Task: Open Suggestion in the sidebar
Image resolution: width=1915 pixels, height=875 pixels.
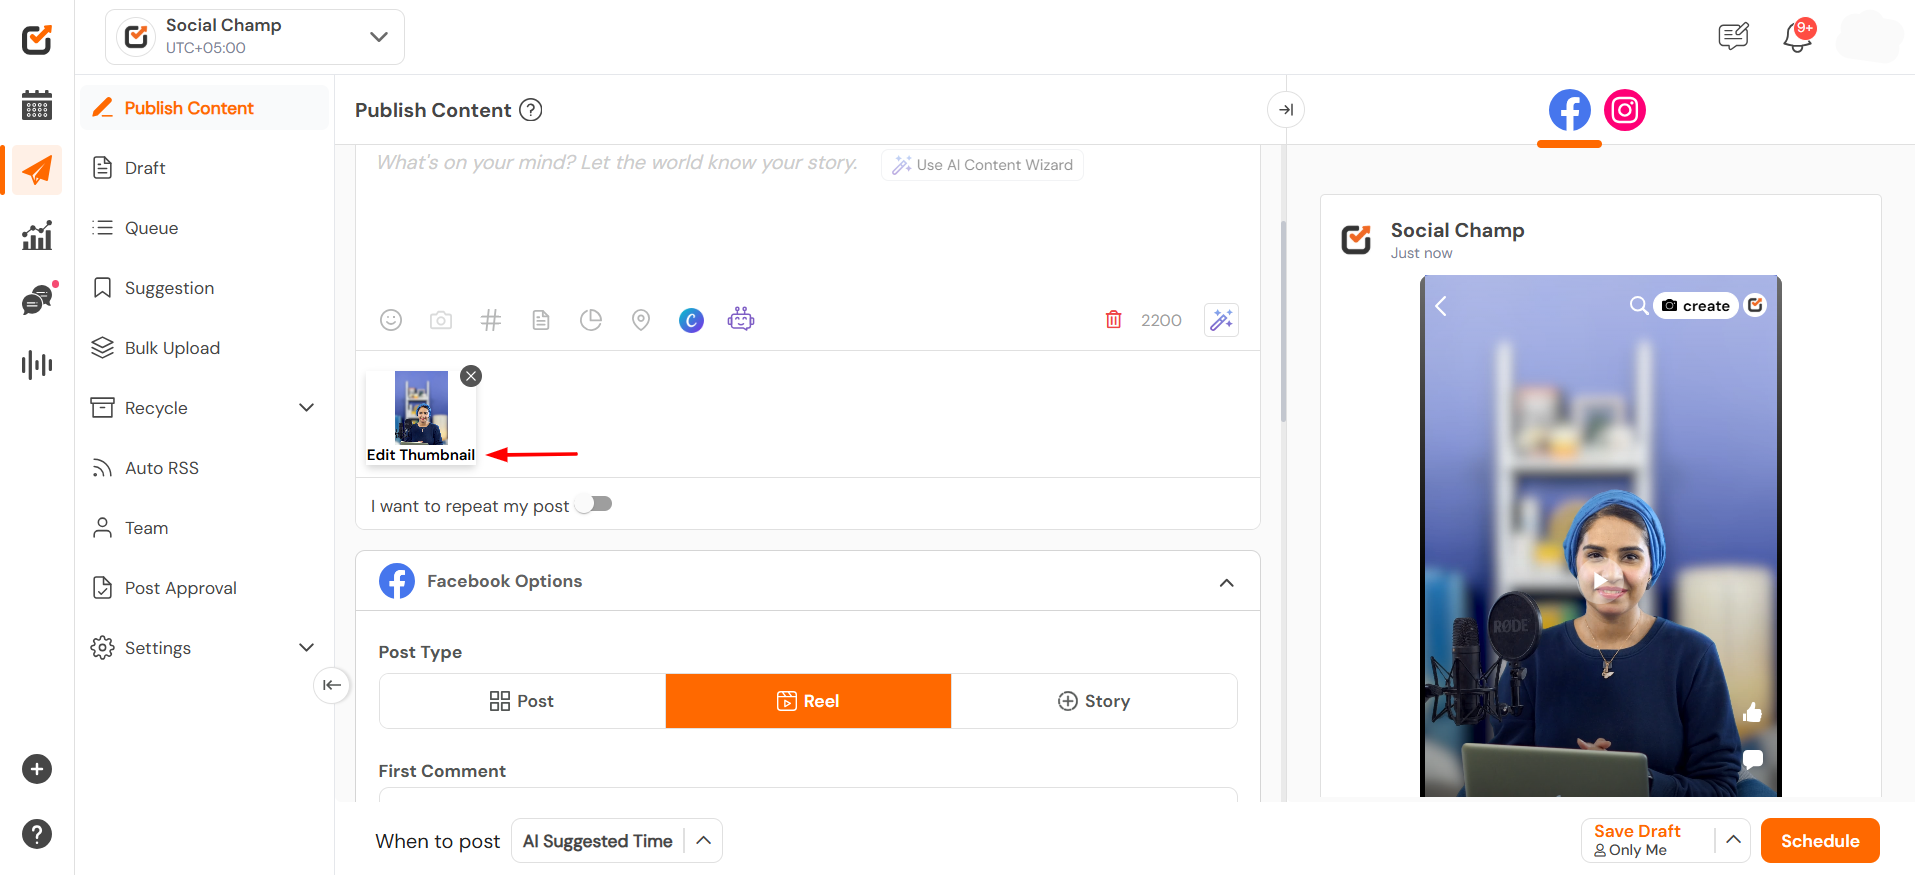Action: 205,288
